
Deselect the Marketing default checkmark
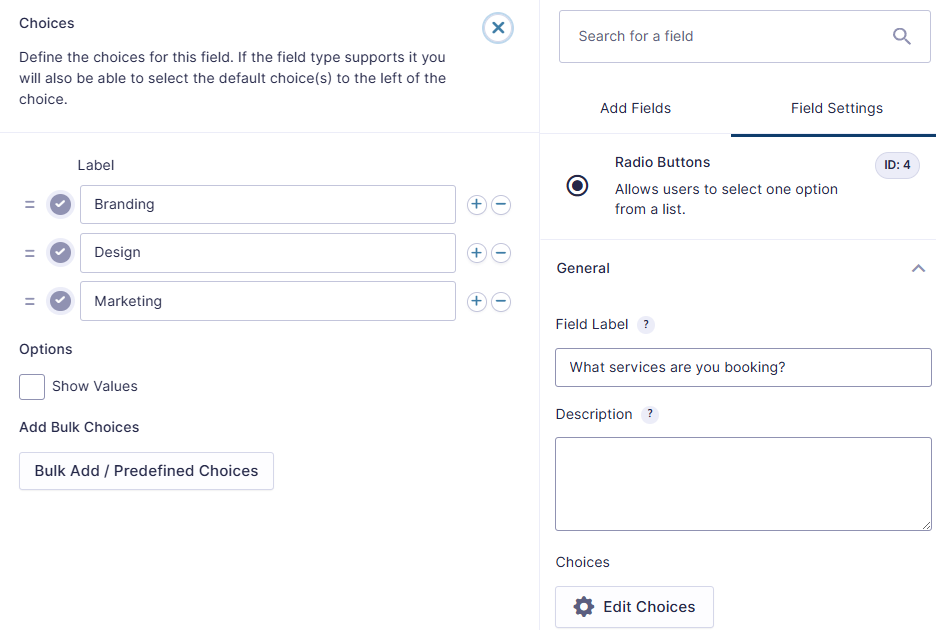pos(59,301)
